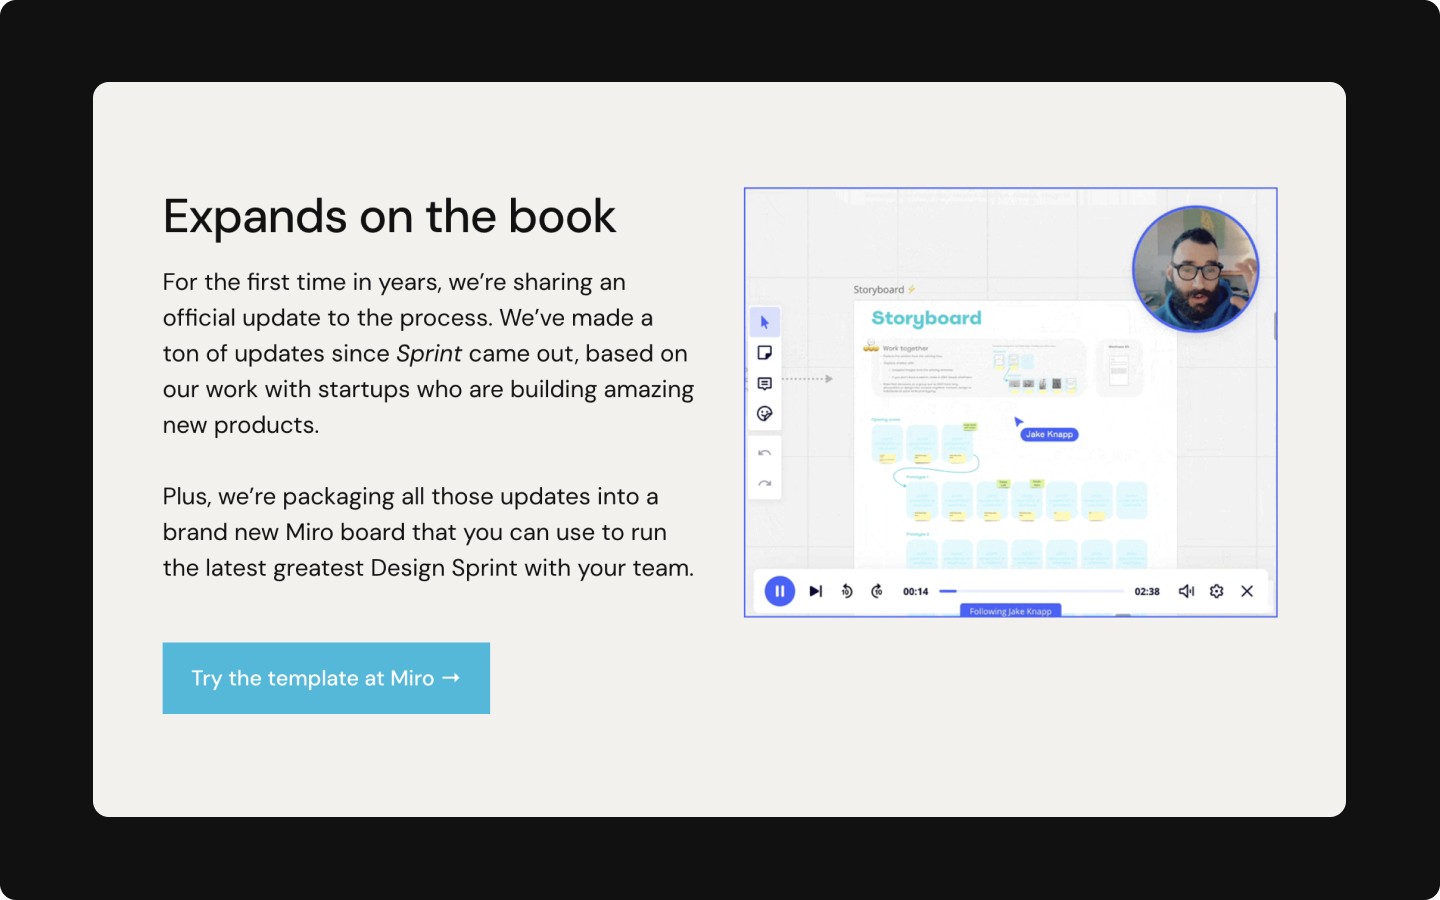This screenshot has height=900, width=1440.
Task: Select the comment tool
Action: [x=765, y=384]
